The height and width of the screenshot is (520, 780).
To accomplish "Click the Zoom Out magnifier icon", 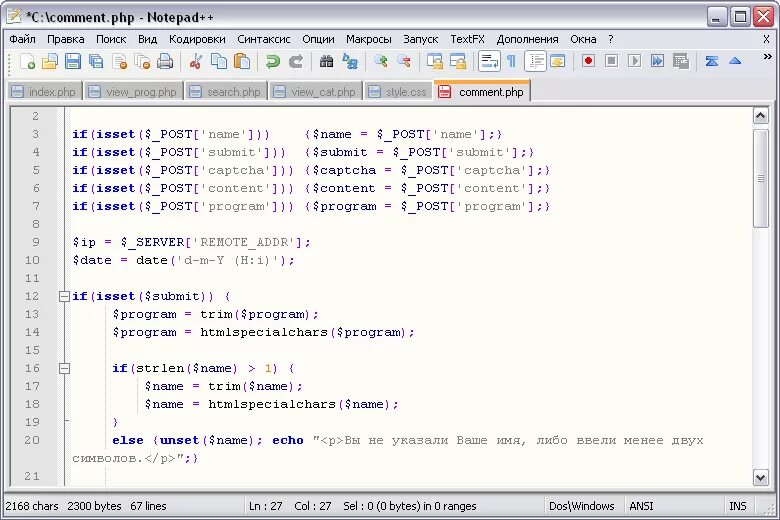I will [404, 61].
